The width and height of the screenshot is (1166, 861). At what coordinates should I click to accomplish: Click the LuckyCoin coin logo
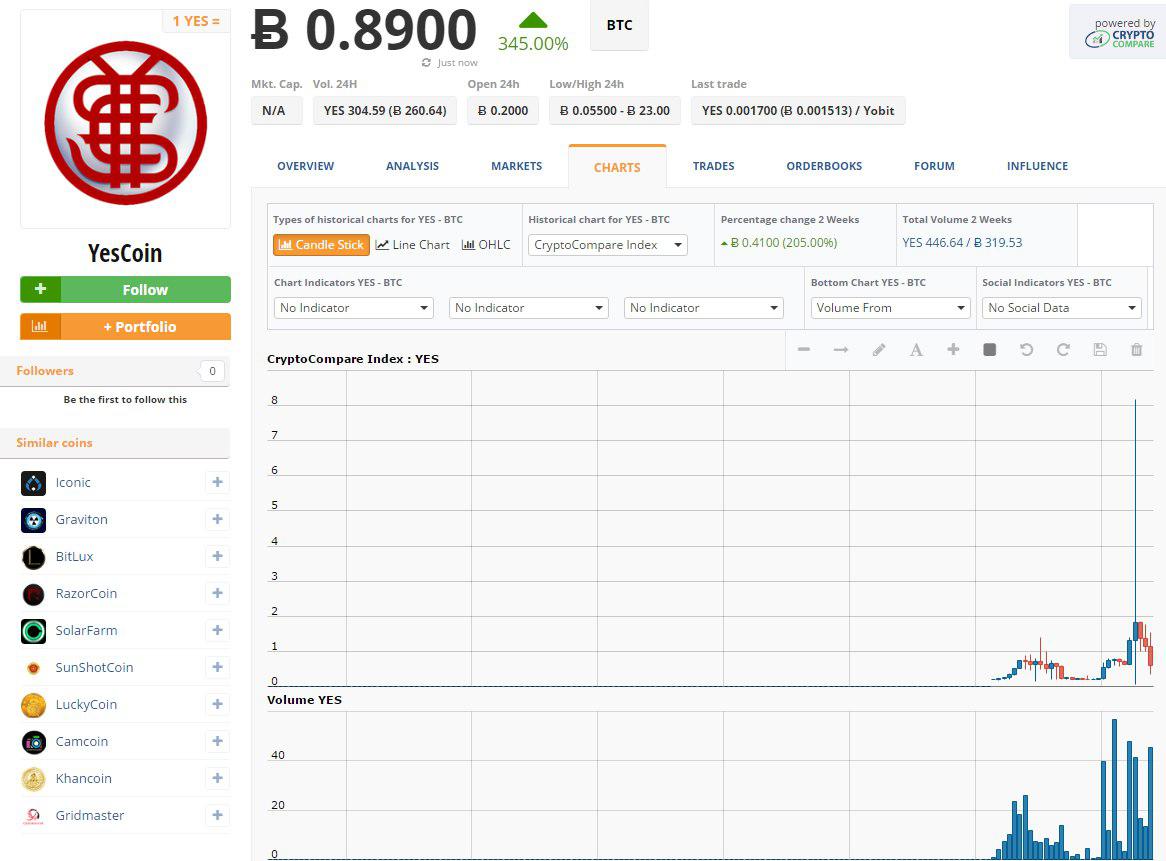pos(33,705)
